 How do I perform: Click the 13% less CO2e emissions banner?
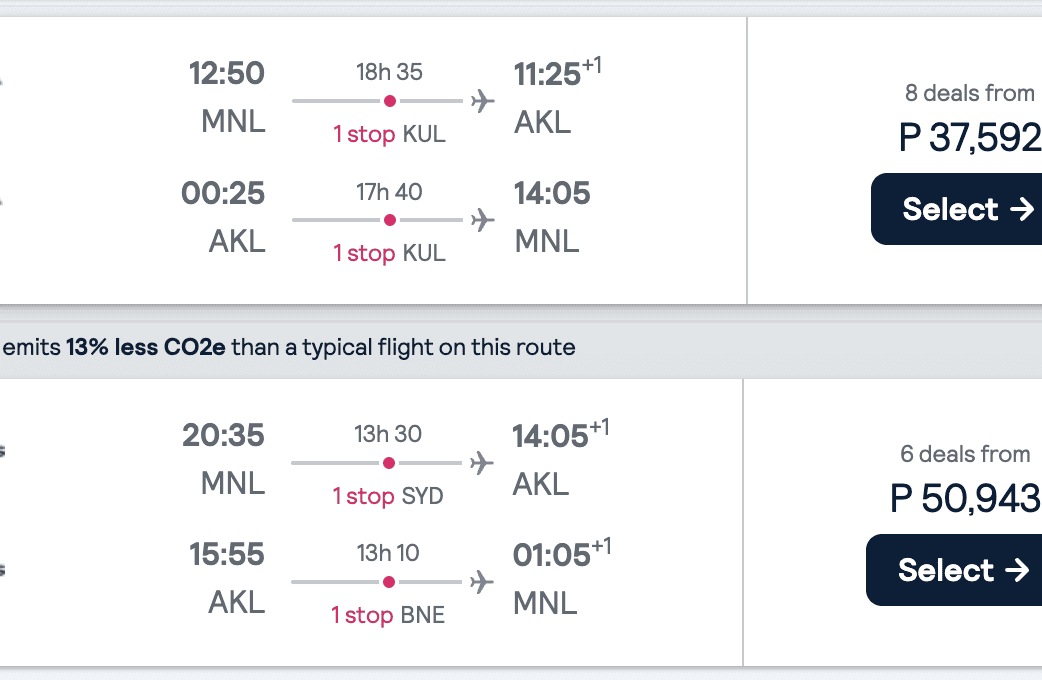[290, 348]
